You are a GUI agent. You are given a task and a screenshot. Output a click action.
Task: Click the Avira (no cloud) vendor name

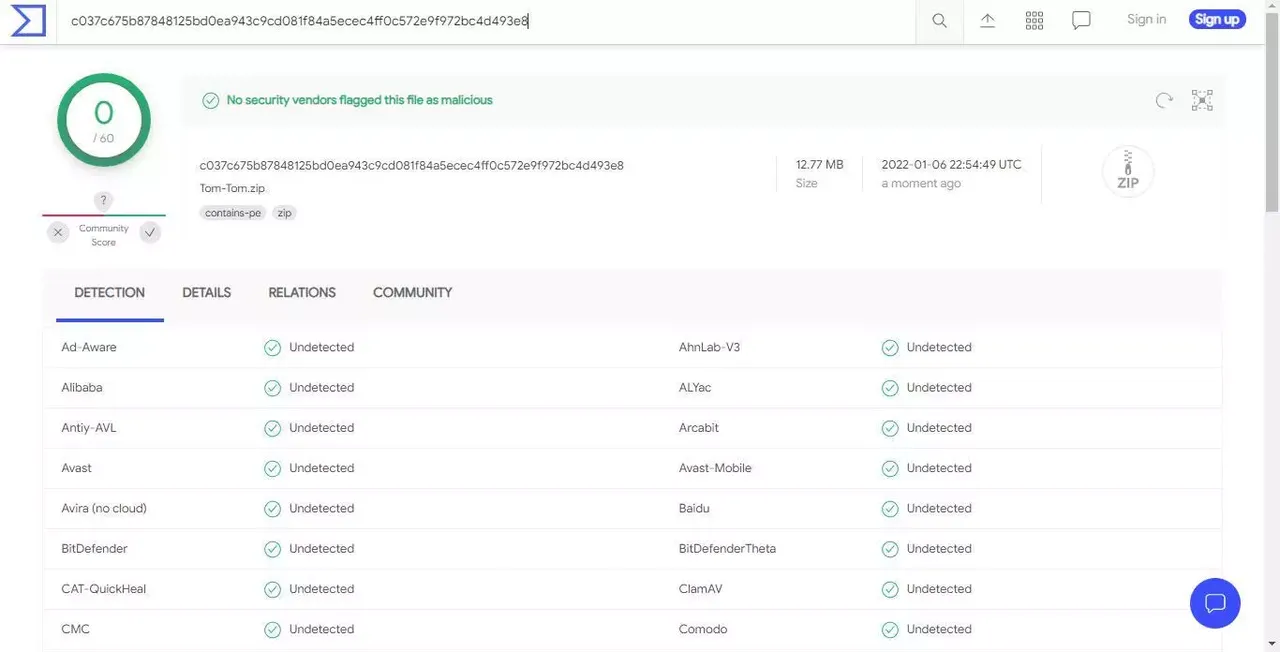click(x=104, y=509)
